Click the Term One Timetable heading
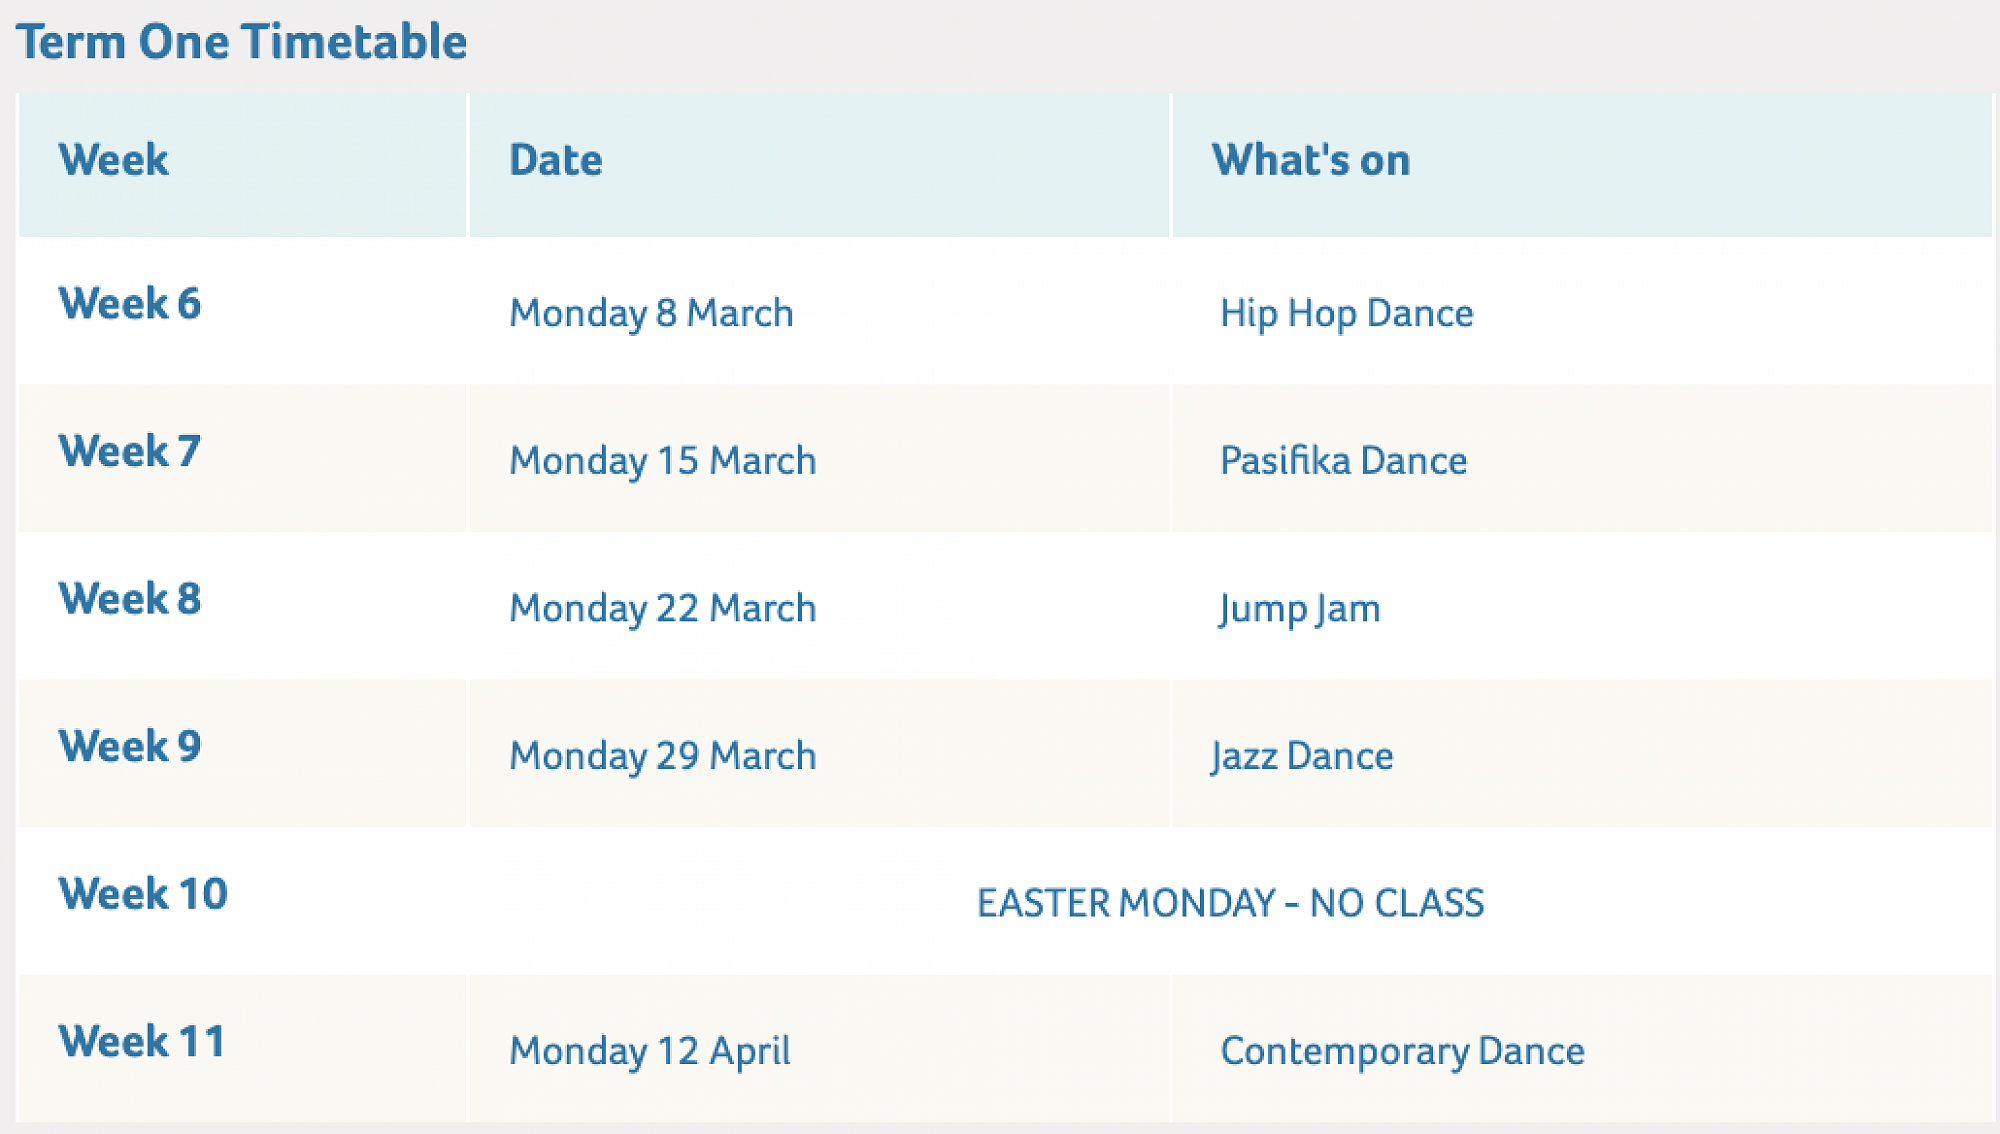 [x=241, y=42]
